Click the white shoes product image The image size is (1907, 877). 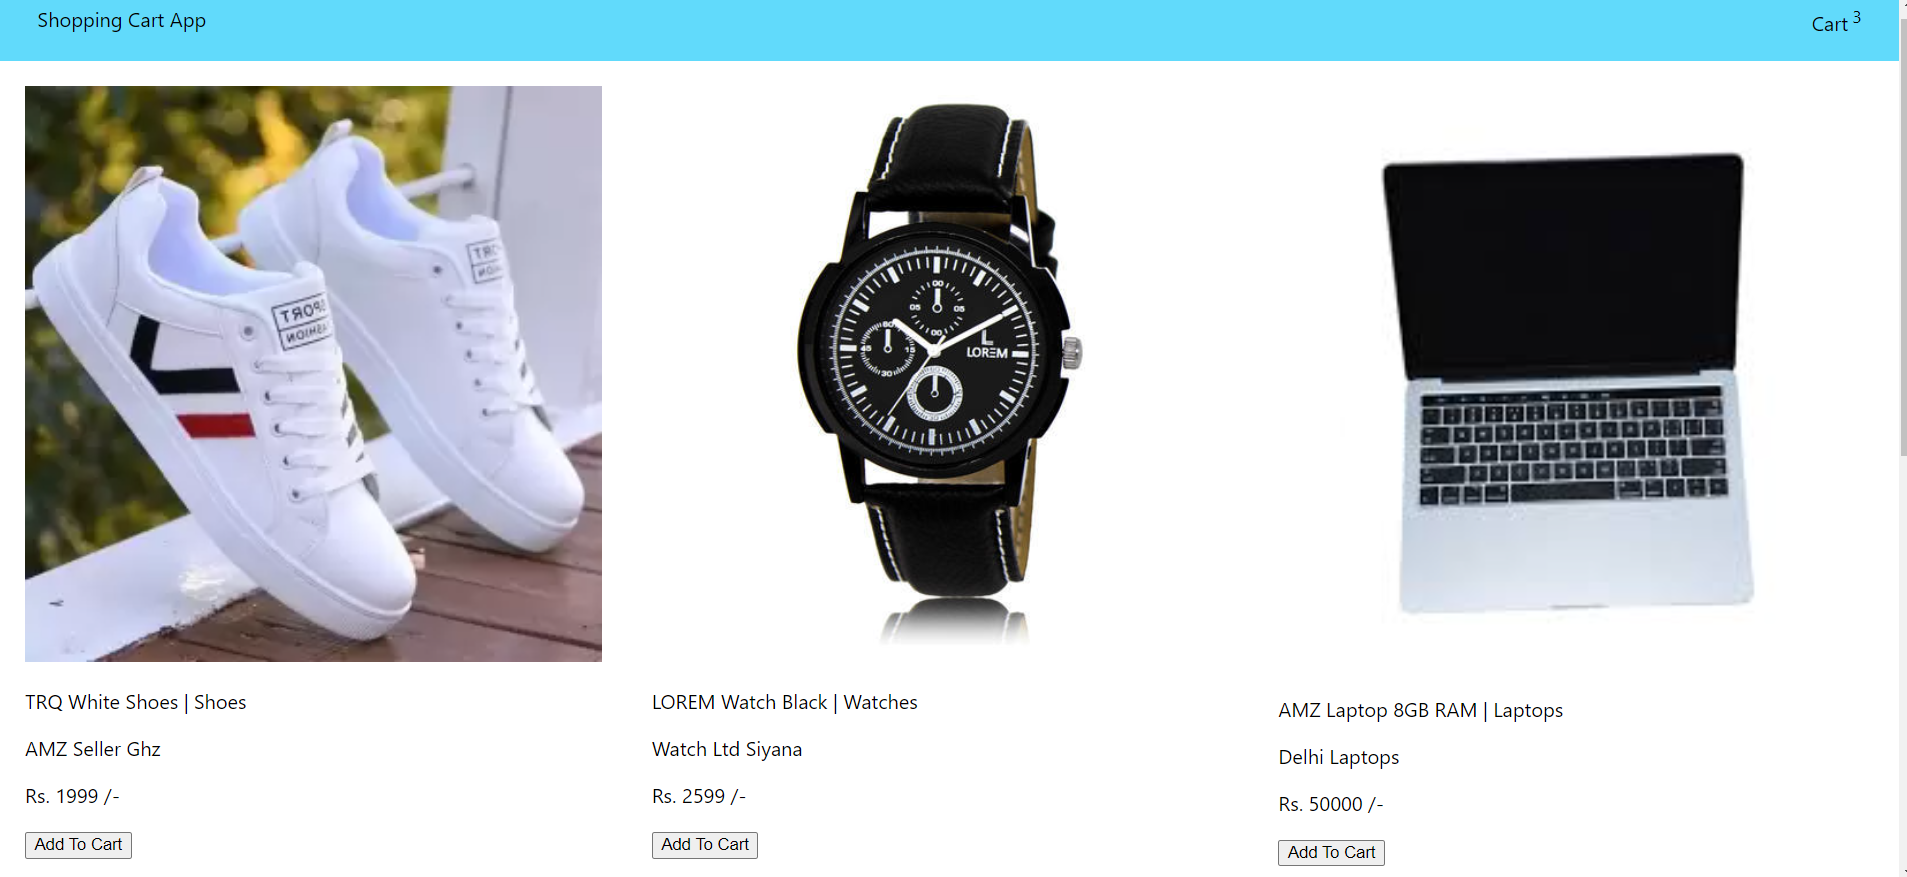[x=313, y=374]
